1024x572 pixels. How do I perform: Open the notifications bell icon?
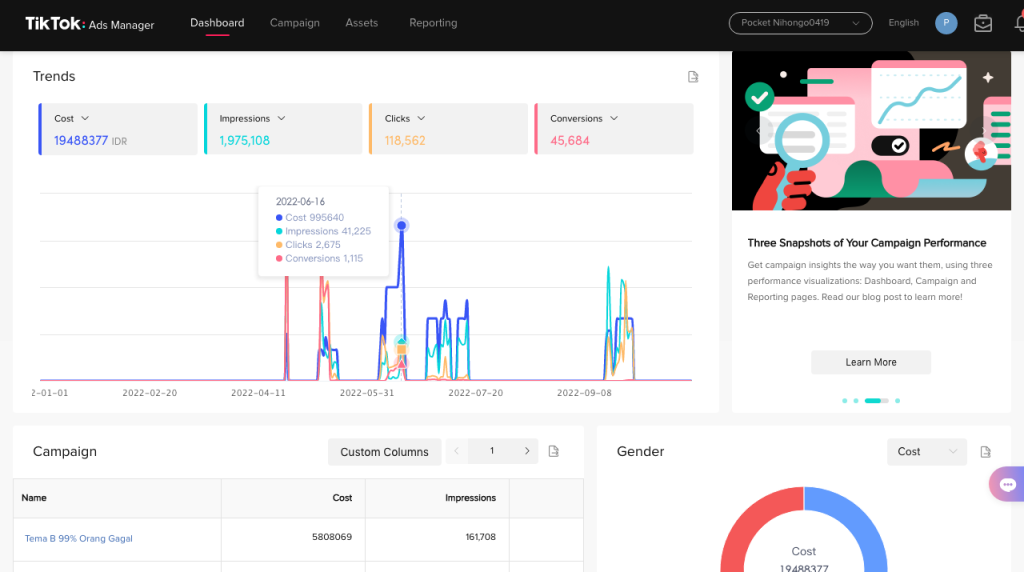1018,24
